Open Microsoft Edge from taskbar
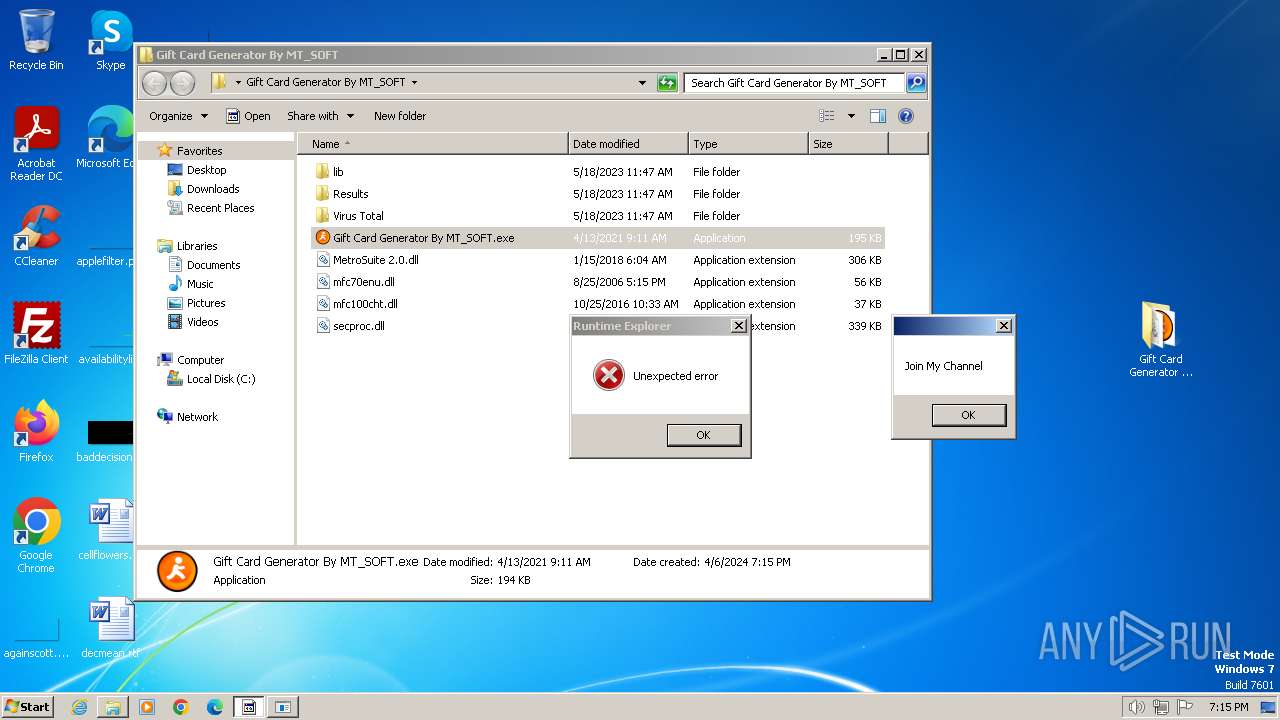The height and width of the screenshot is (720, 1280). coord(215,707)
